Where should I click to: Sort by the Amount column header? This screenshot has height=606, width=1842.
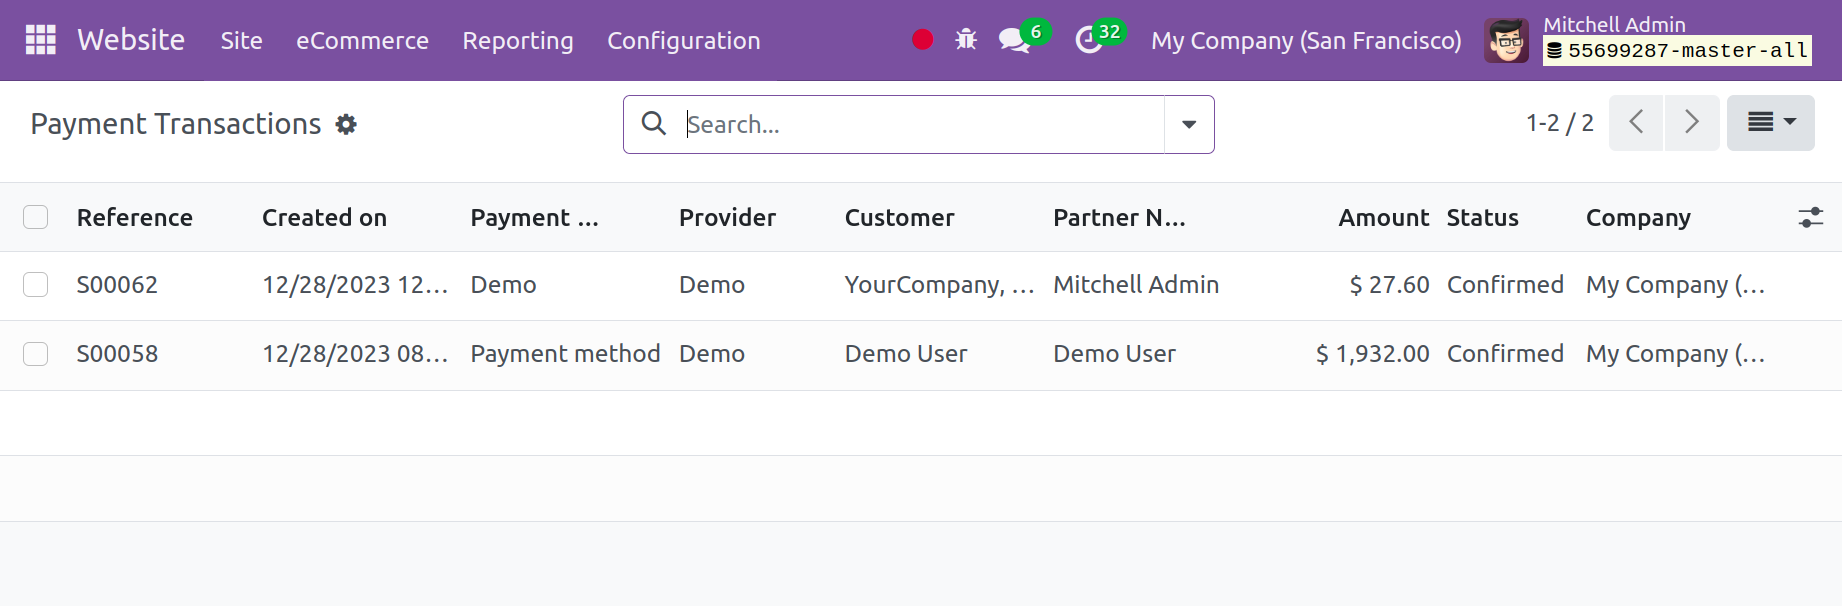[1383, 218]
